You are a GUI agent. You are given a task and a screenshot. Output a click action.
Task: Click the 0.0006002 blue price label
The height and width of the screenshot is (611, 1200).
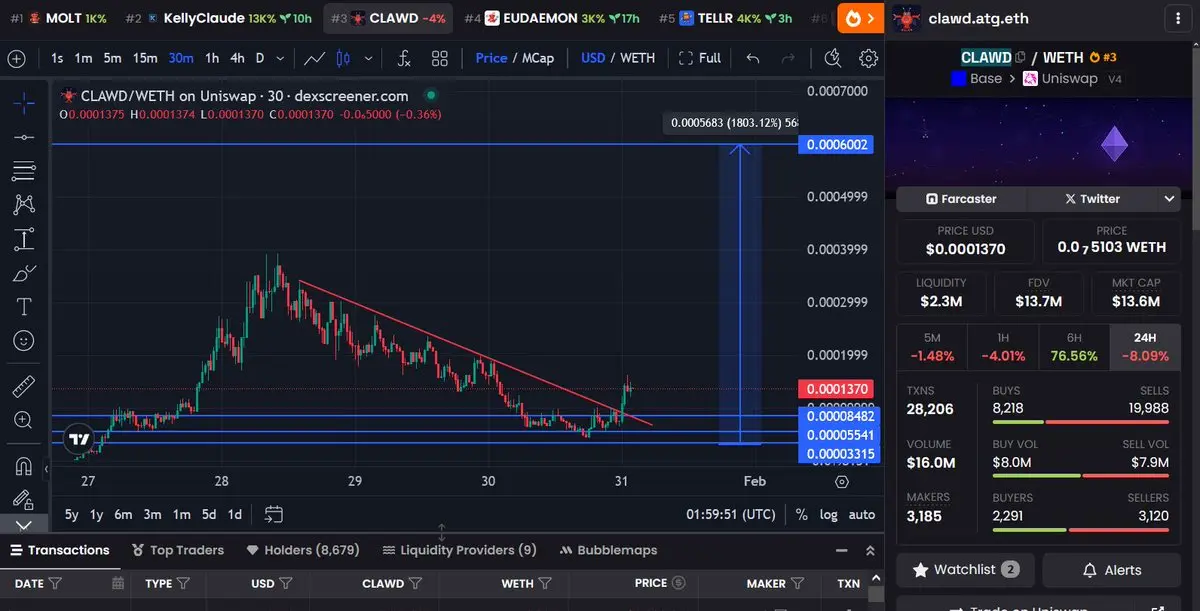[836, 145]
